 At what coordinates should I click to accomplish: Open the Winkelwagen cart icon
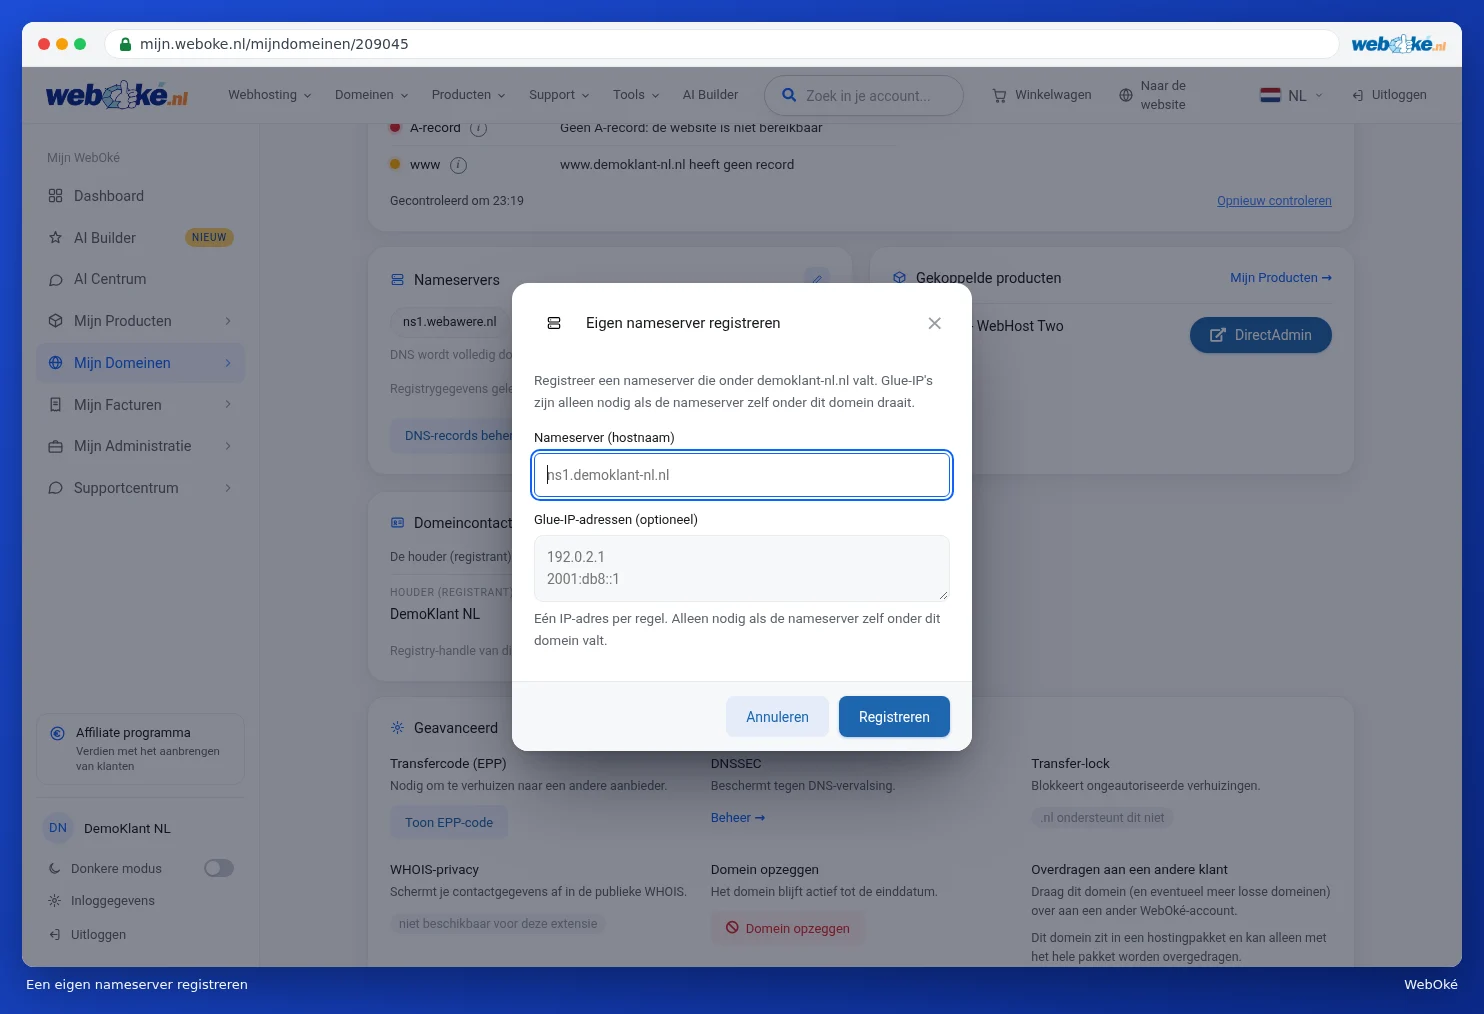[x=999, y=96]
